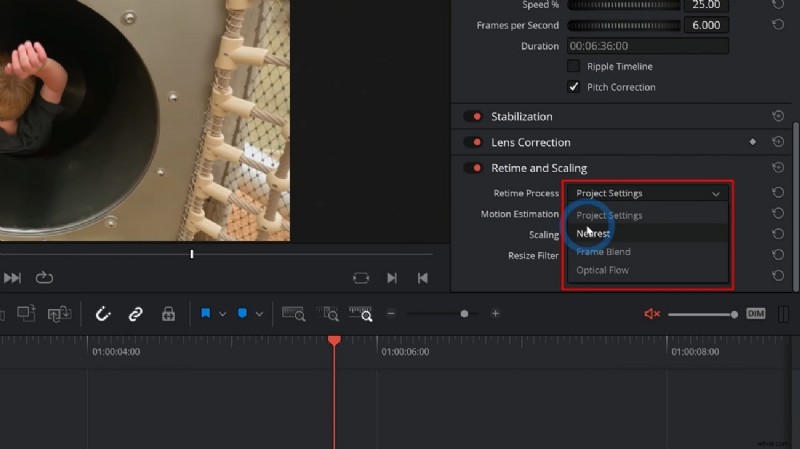Add blue marker to timeline
The width and height of the screenshot is (800, 449).
tap(242, 313)
